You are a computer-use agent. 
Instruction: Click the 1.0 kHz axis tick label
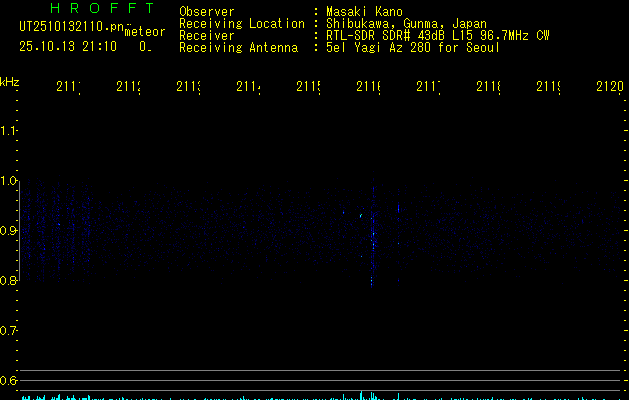(8, 181)
